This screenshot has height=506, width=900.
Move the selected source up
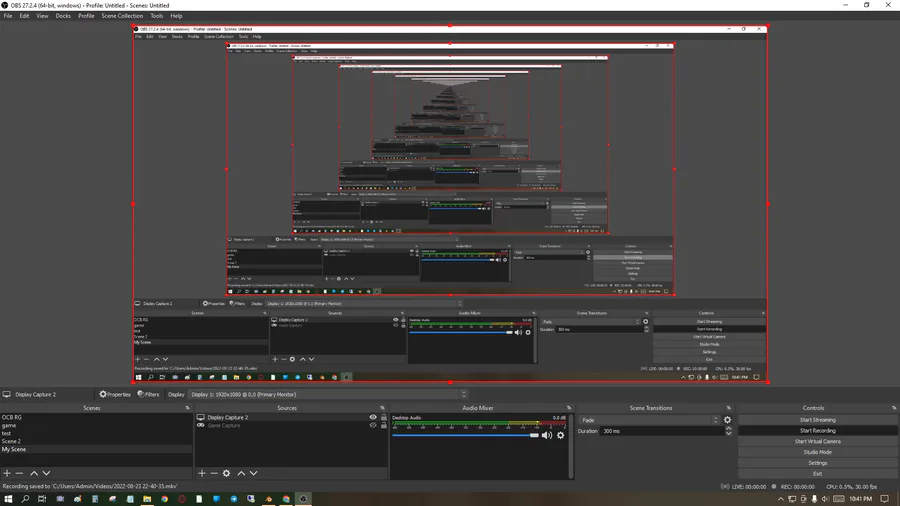click(241, 473)
